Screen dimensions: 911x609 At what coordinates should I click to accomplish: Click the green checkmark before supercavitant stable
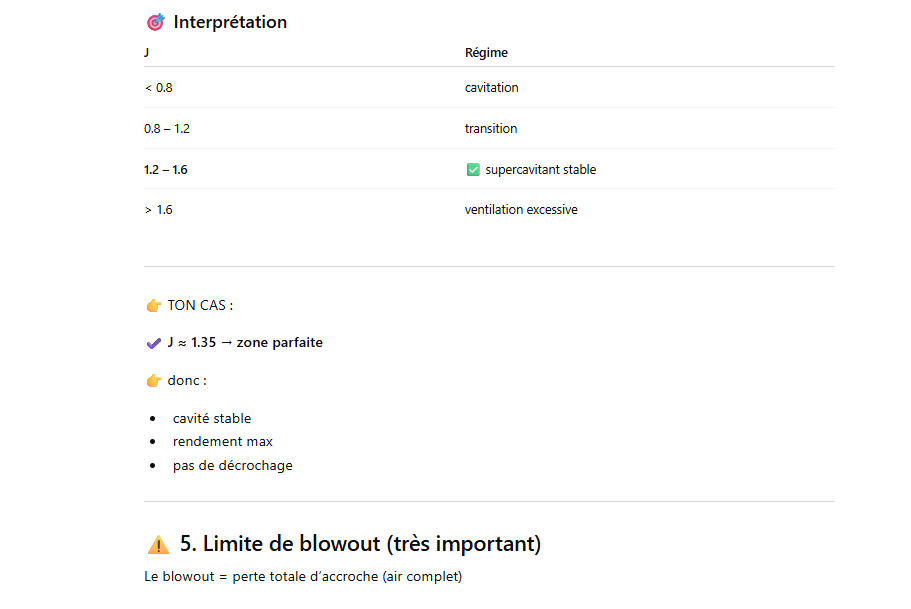[x=473, y=170]
